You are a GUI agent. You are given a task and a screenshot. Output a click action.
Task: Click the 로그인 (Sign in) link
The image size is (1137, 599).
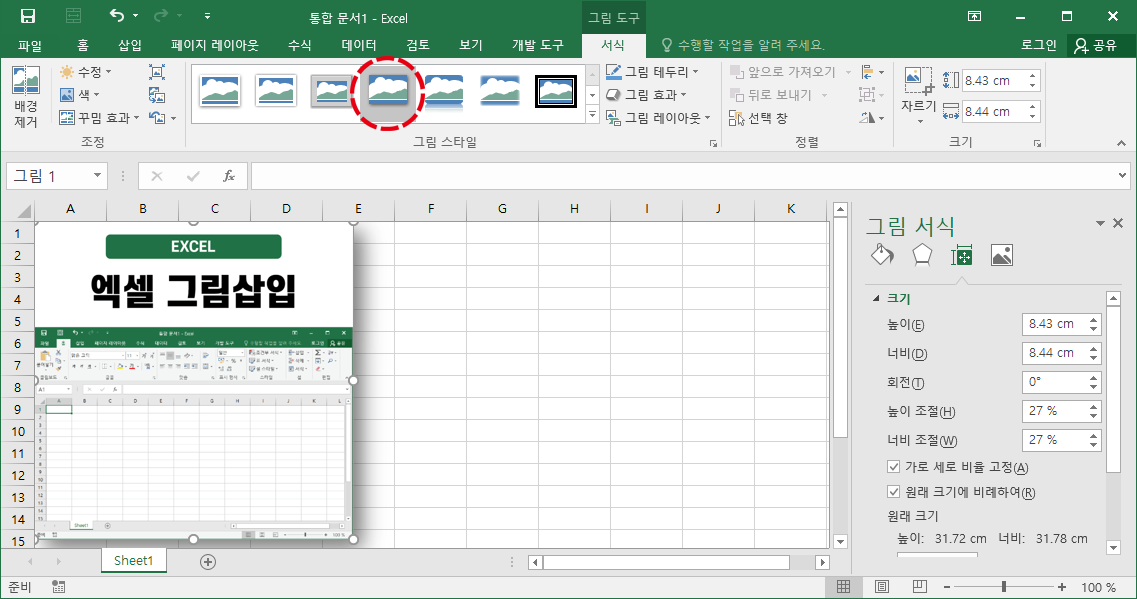1038,45
